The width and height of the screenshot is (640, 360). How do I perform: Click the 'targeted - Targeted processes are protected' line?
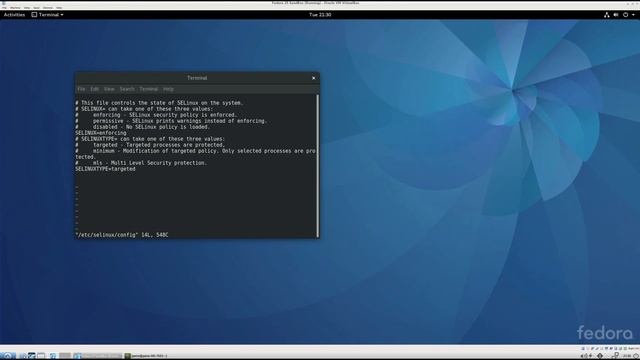pos(150,145)
